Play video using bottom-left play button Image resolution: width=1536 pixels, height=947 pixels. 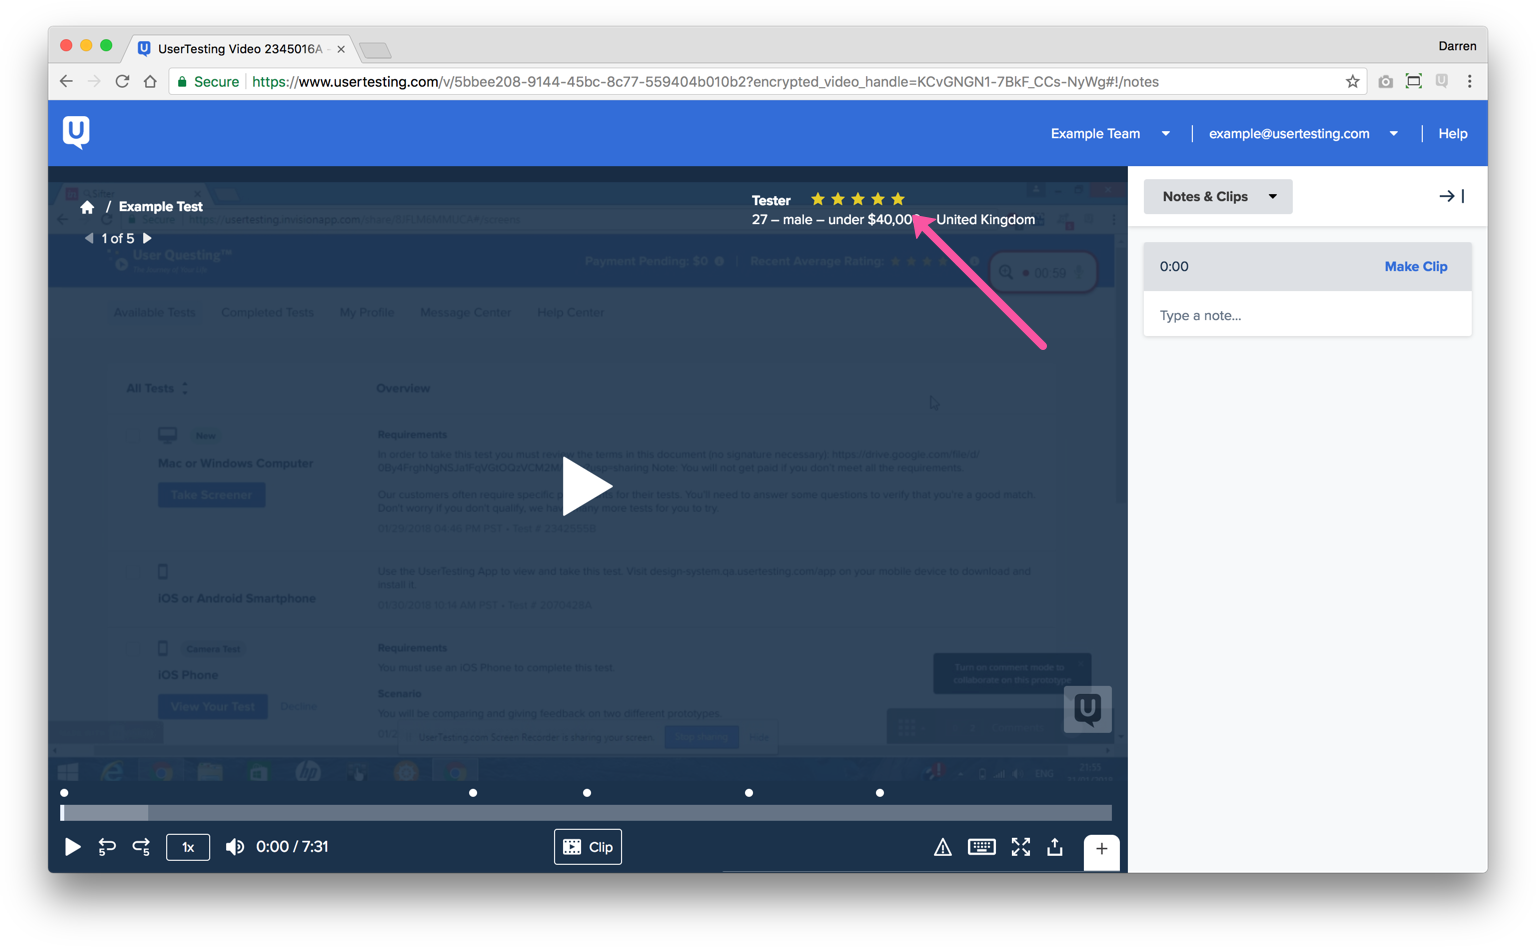(72, 847)
